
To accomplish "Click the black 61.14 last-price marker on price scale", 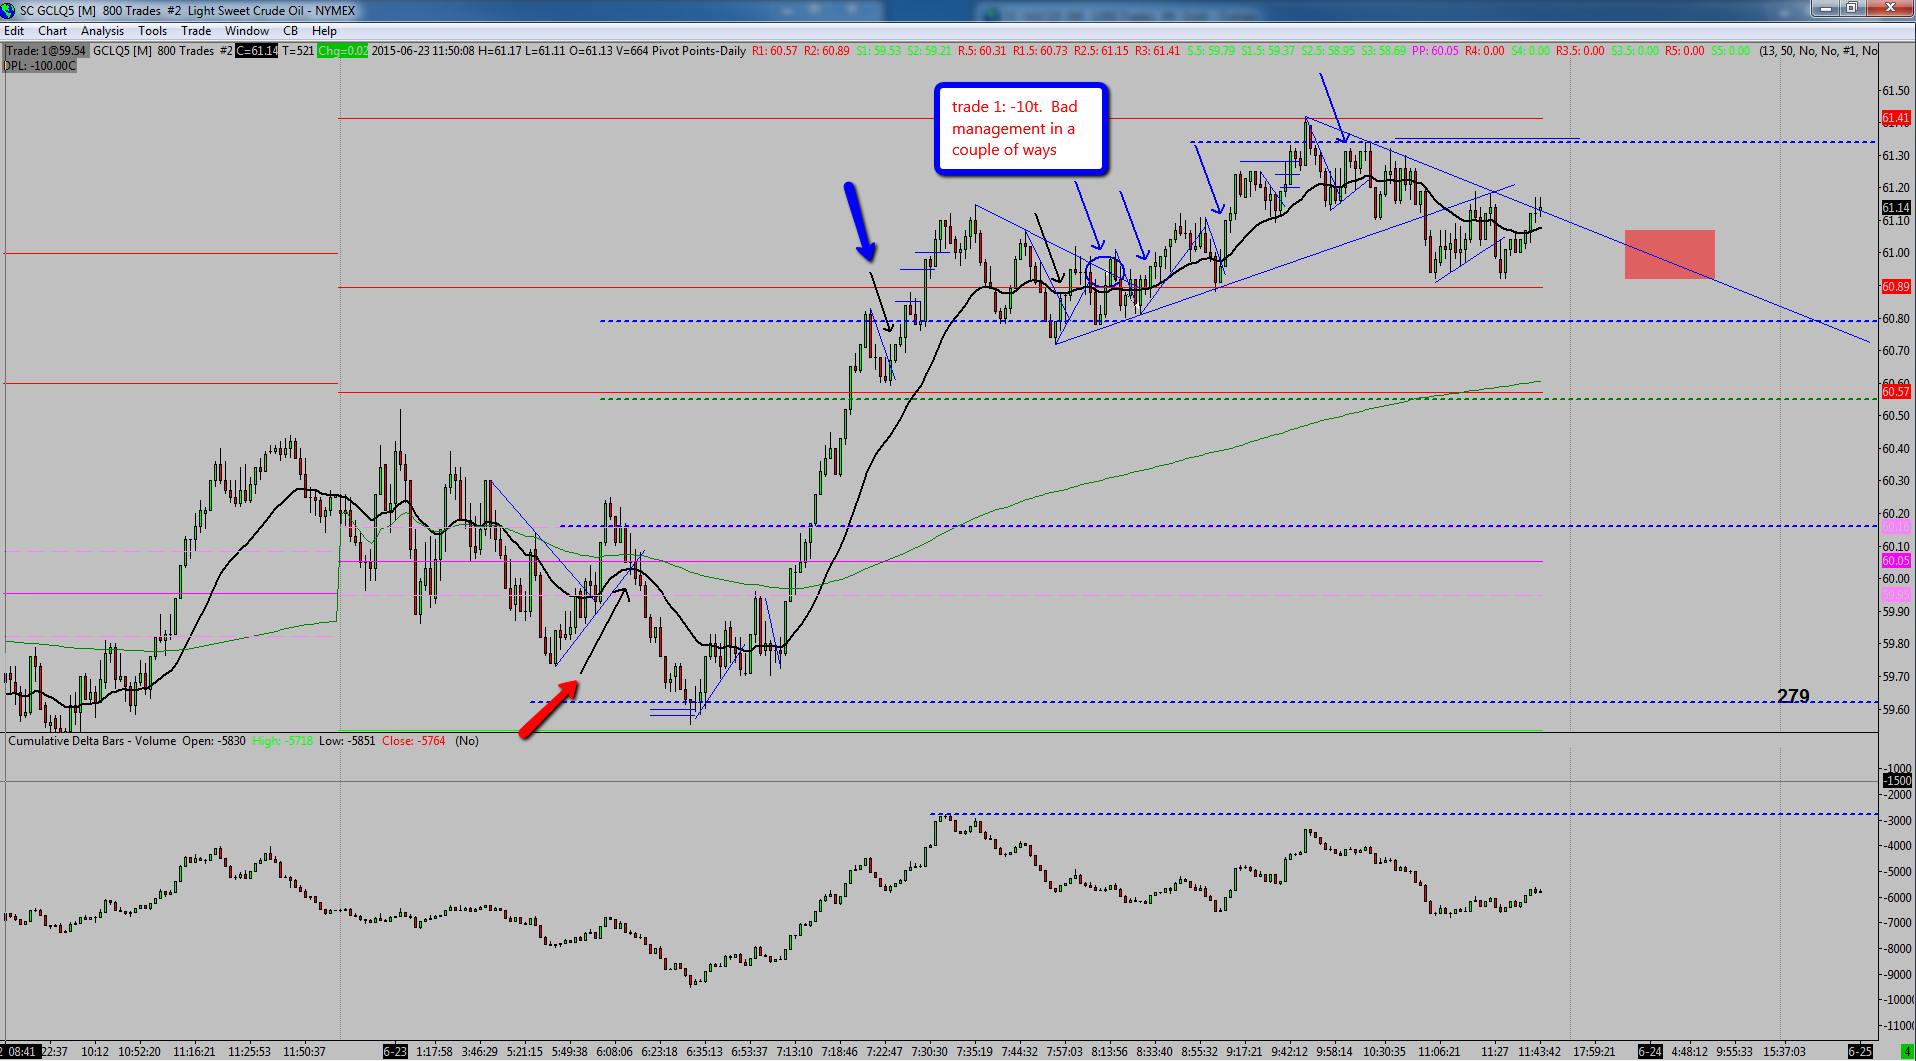I will coord(1896,208).
